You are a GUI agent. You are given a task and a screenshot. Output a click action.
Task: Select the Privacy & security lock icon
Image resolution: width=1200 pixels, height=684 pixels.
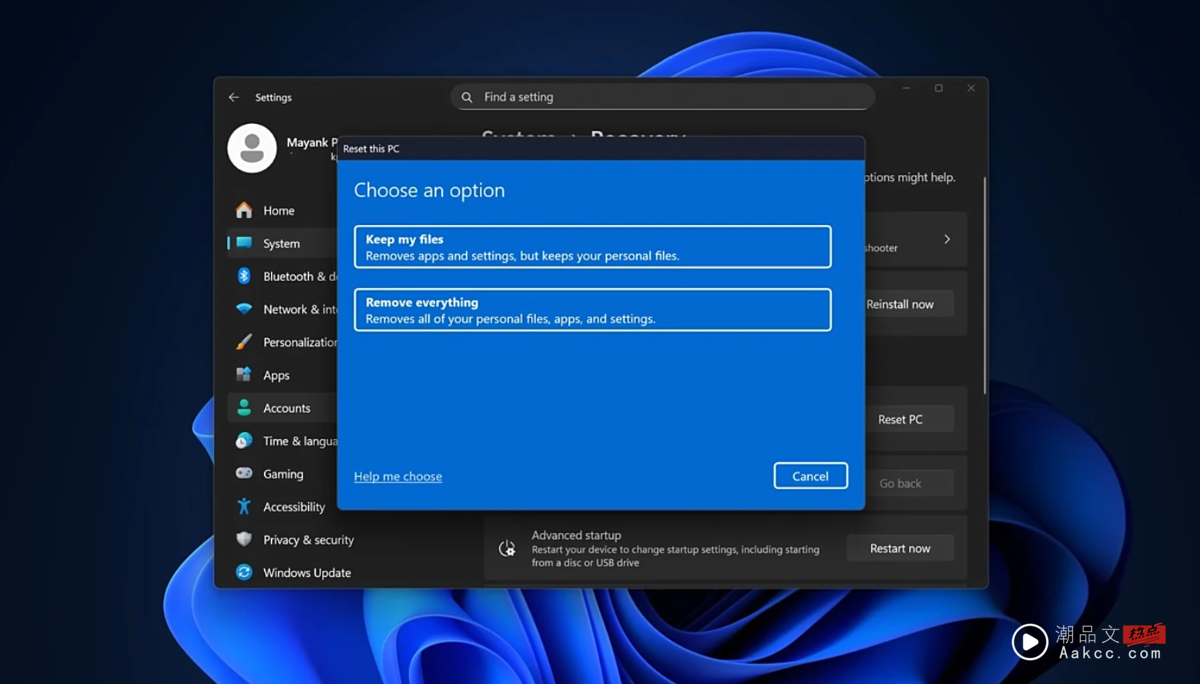click(243, 539)
